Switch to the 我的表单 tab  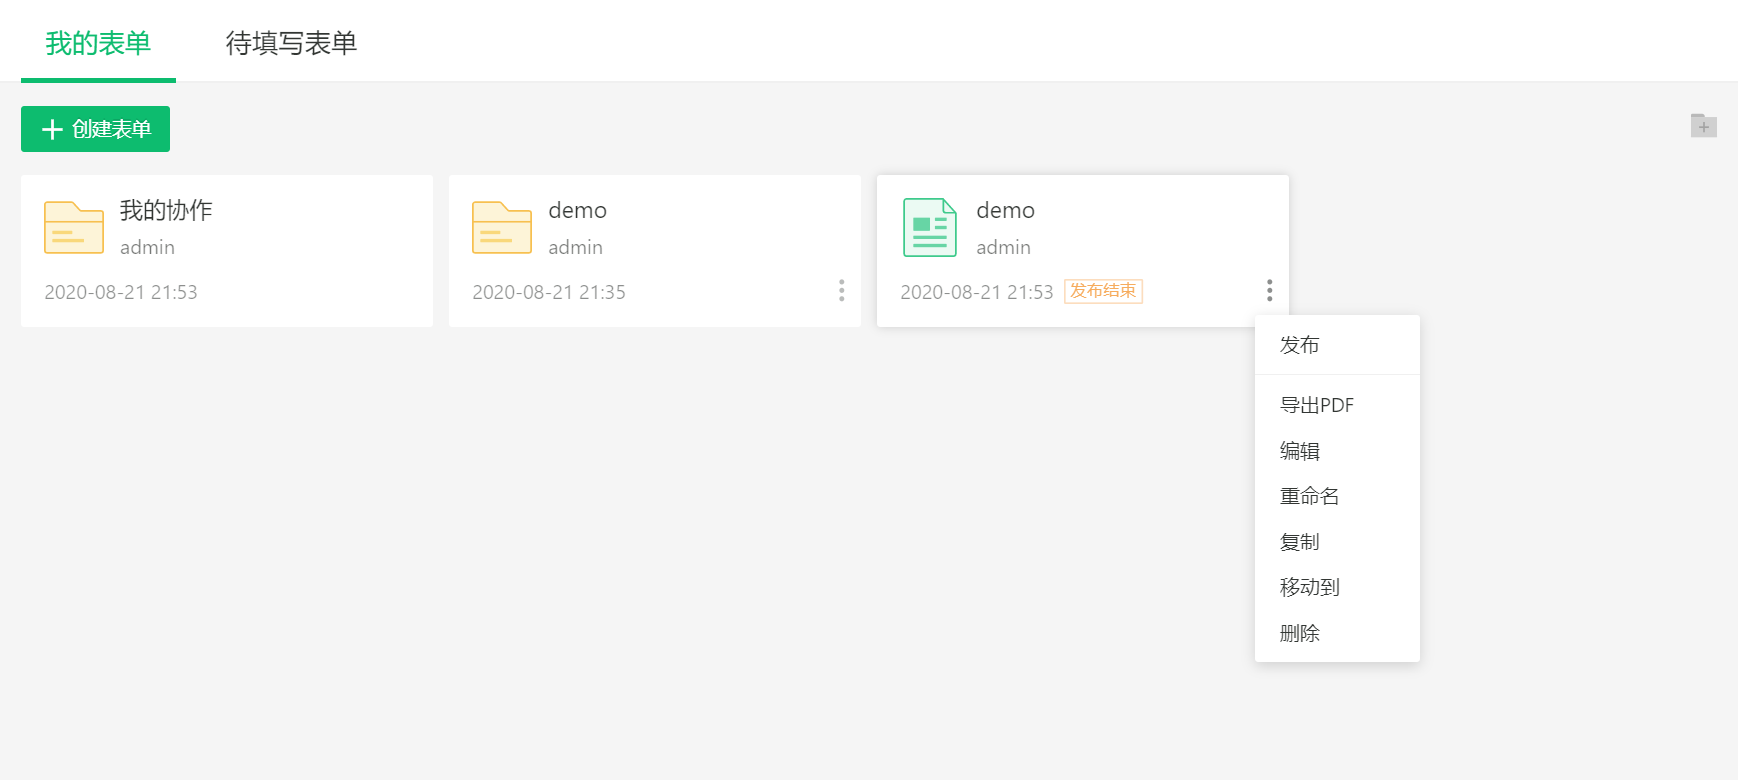tap(98, 43)
